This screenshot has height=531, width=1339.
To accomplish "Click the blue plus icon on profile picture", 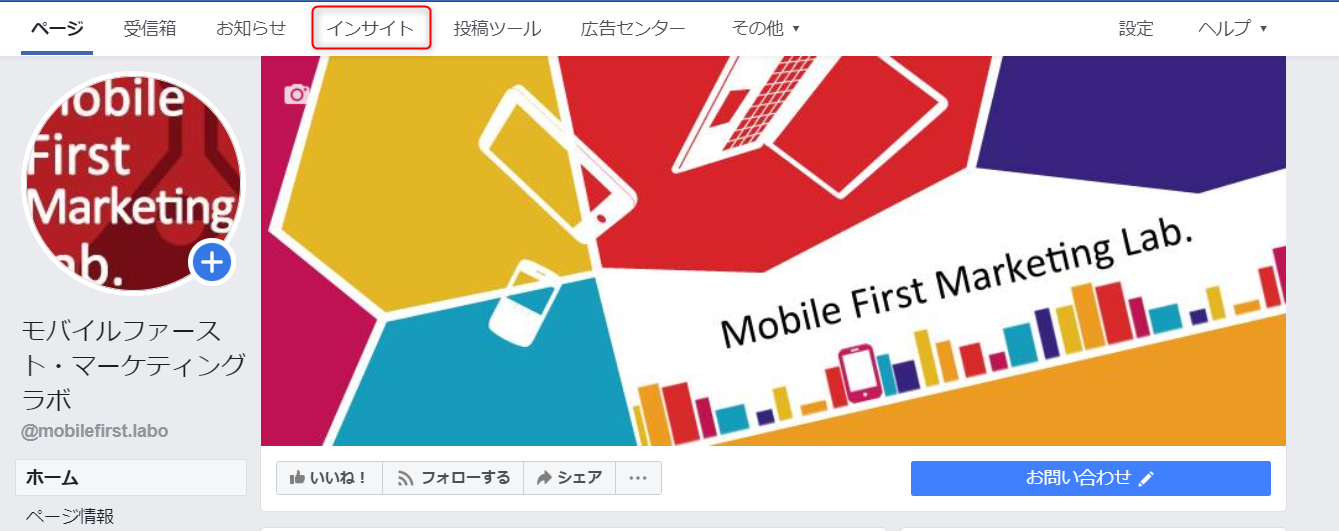I will pyautogui.click(x=212, y=263).
